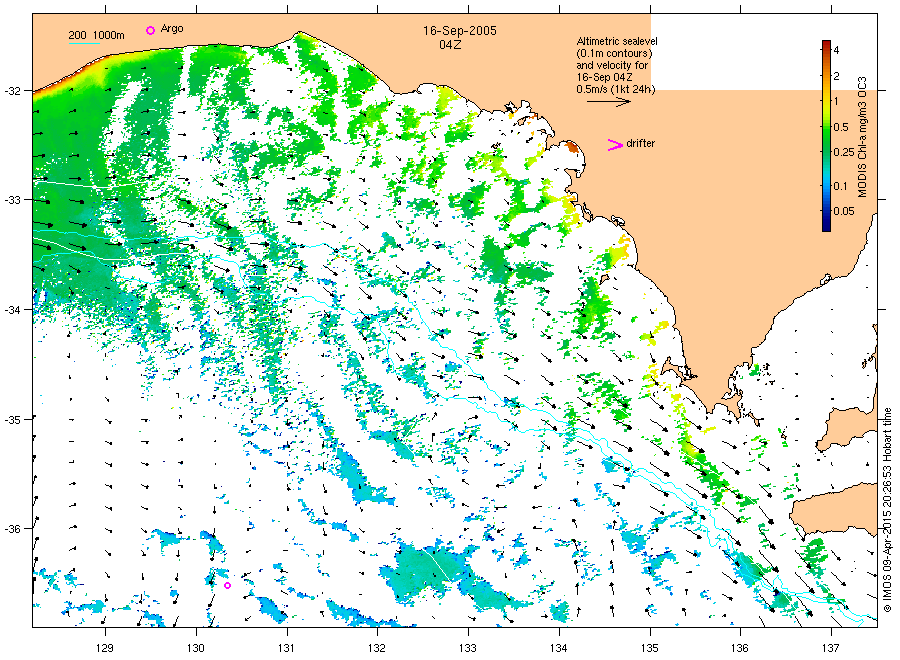Image resolution: width=900 pixels, height=660 pixels.
Task: Click longitude axis label '129'
Action: coord(105,649)
